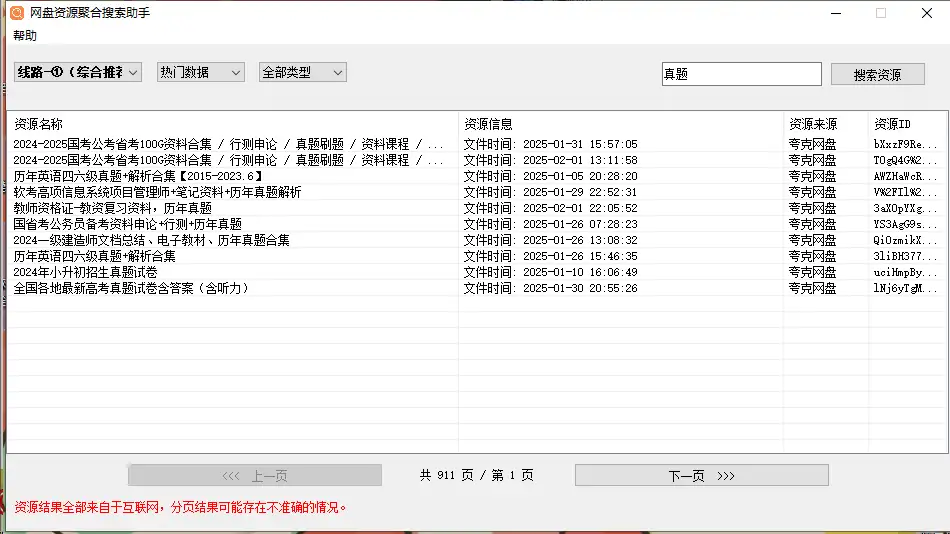Screen dimensions: 950x534
Task: Select the 2024年小升初招生真题试卷 row
Action: pyautogui.click(x=85, y=272)
